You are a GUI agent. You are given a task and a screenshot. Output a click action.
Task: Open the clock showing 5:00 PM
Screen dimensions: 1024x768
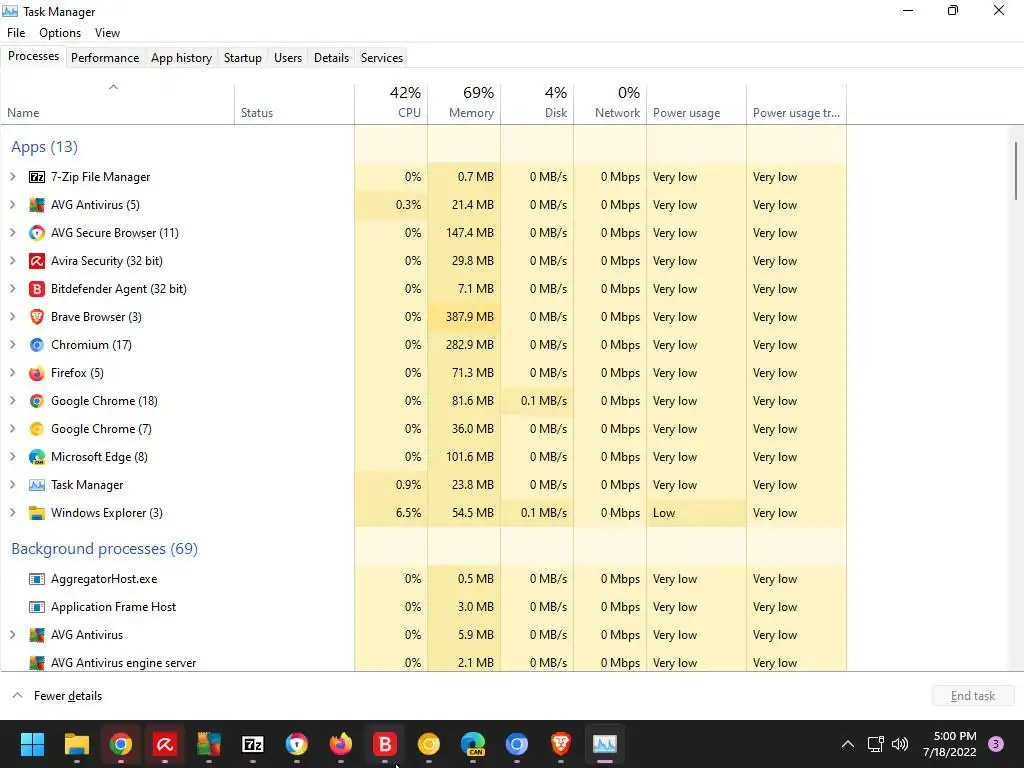coord(950,744)
